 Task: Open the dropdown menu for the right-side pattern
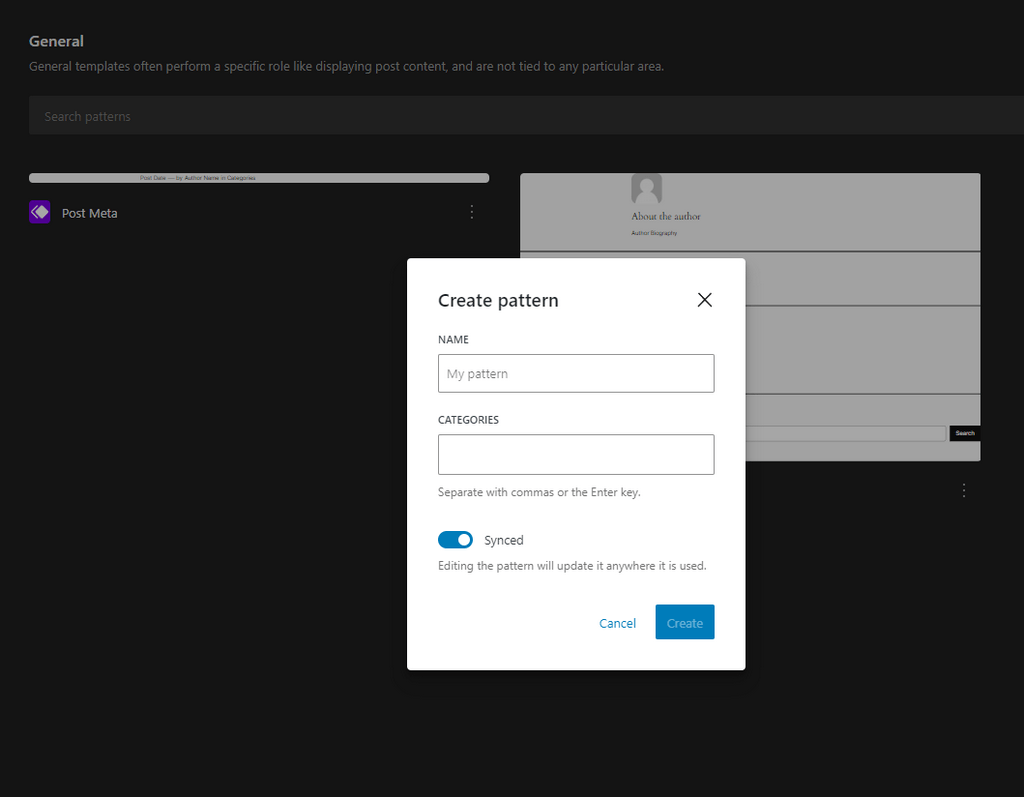point(964,490)
